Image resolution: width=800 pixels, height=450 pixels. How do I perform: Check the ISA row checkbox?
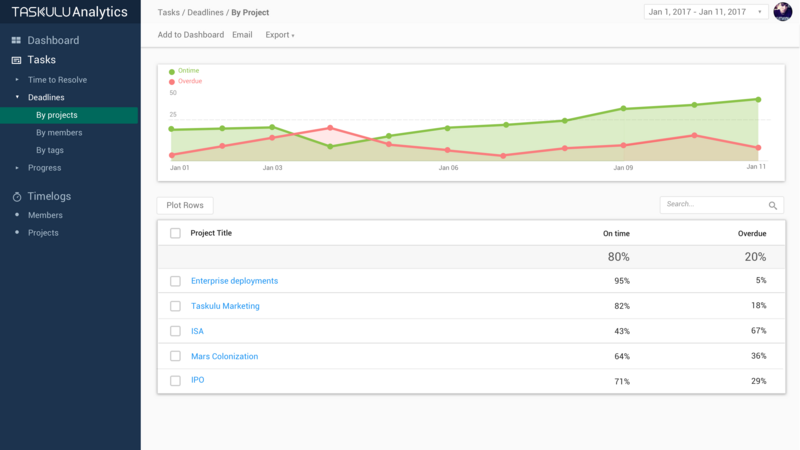(176, 331)
